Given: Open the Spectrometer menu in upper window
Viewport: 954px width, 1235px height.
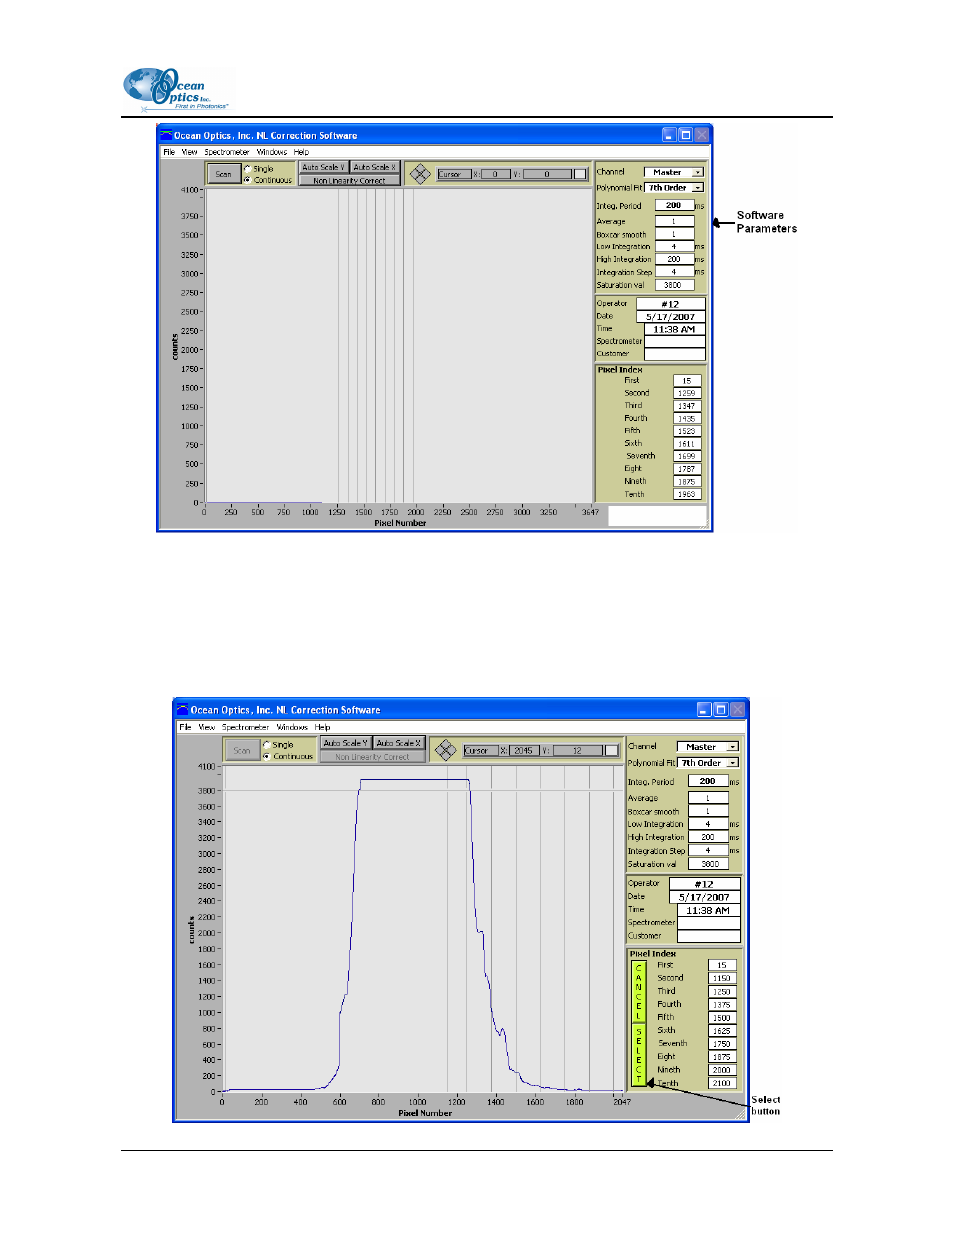Looking at the screenshot, I should [x=227, y=152].
